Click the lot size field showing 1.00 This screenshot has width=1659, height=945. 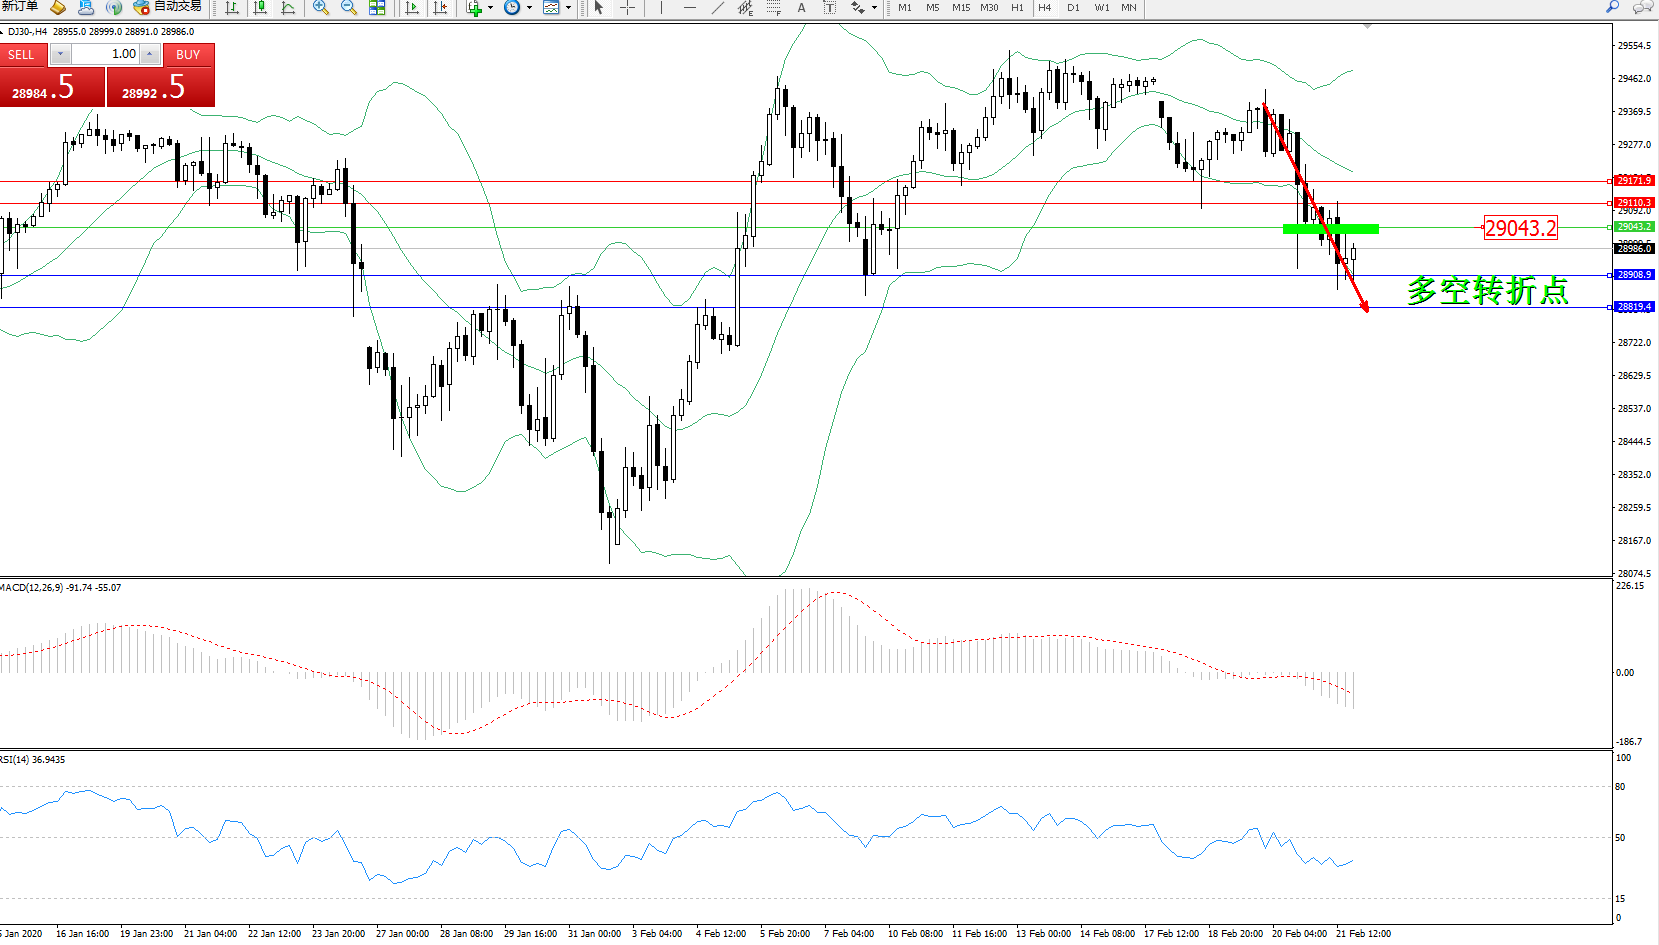[105, 54]
